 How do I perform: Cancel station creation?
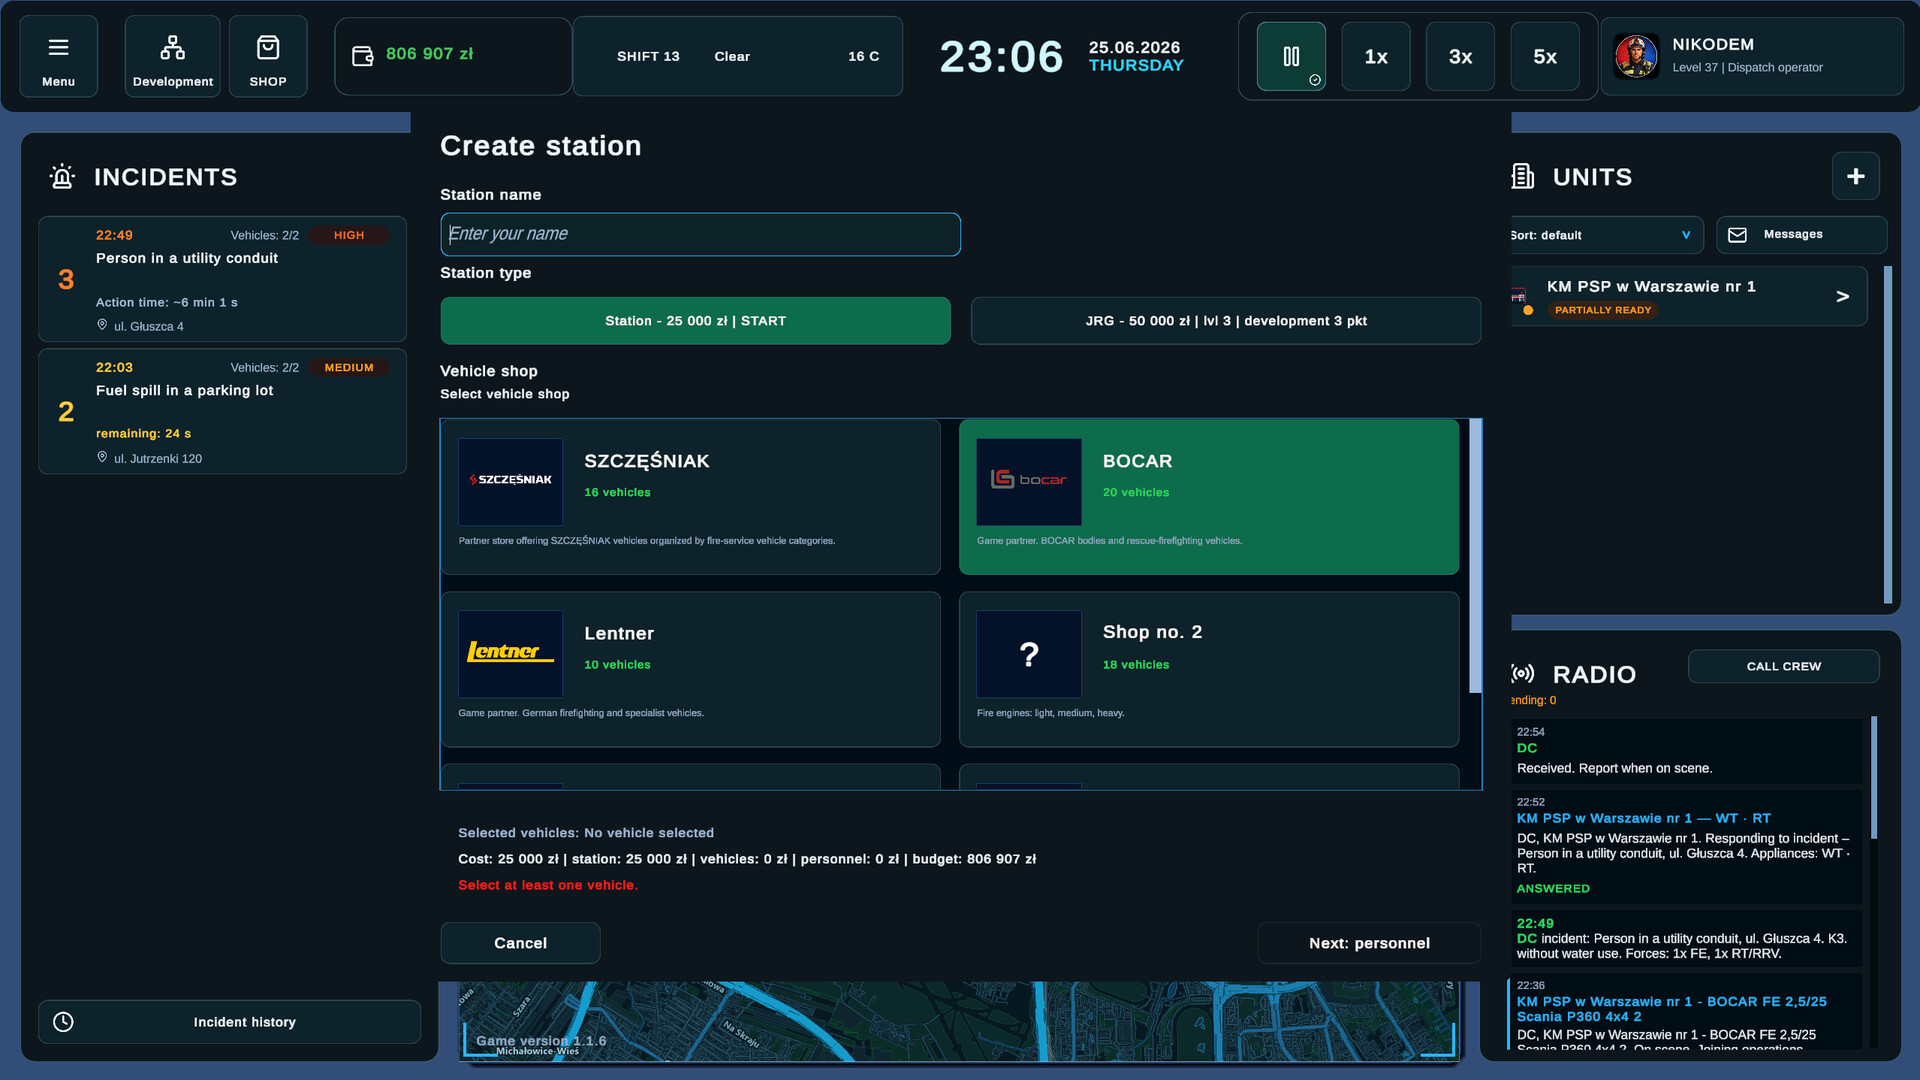(520, 943)
